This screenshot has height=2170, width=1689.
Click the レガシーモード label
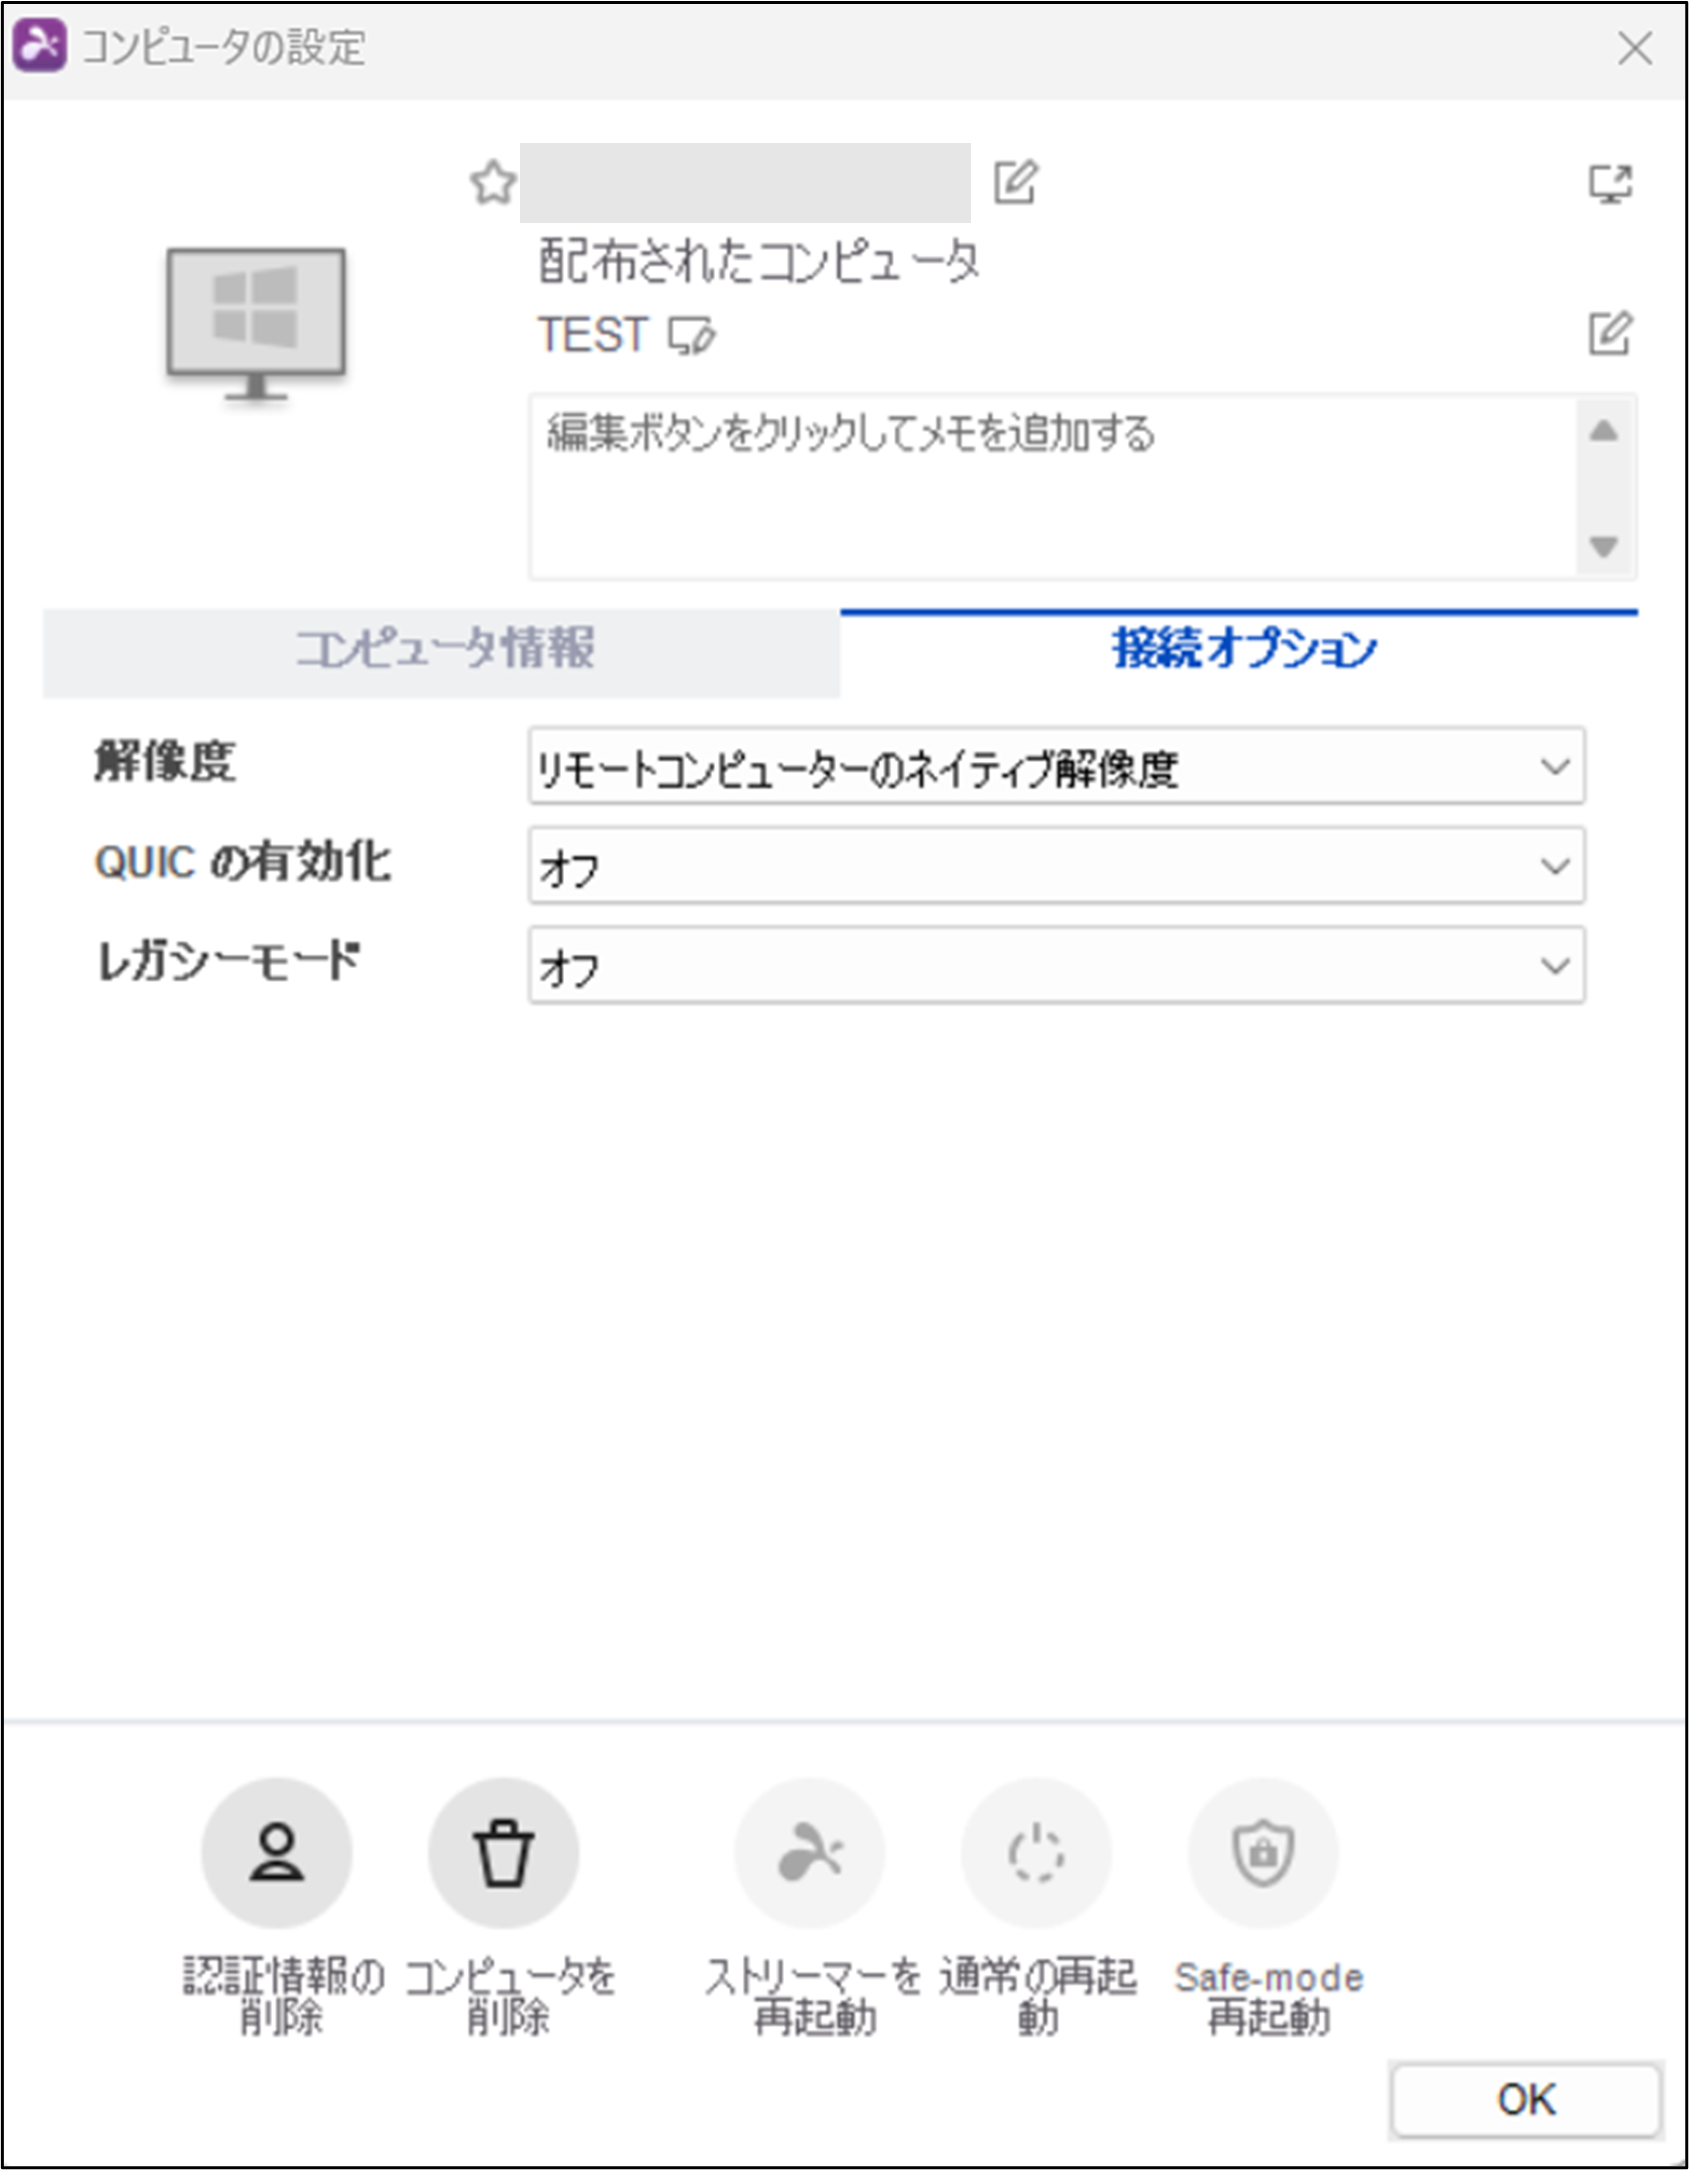(228, 961)
